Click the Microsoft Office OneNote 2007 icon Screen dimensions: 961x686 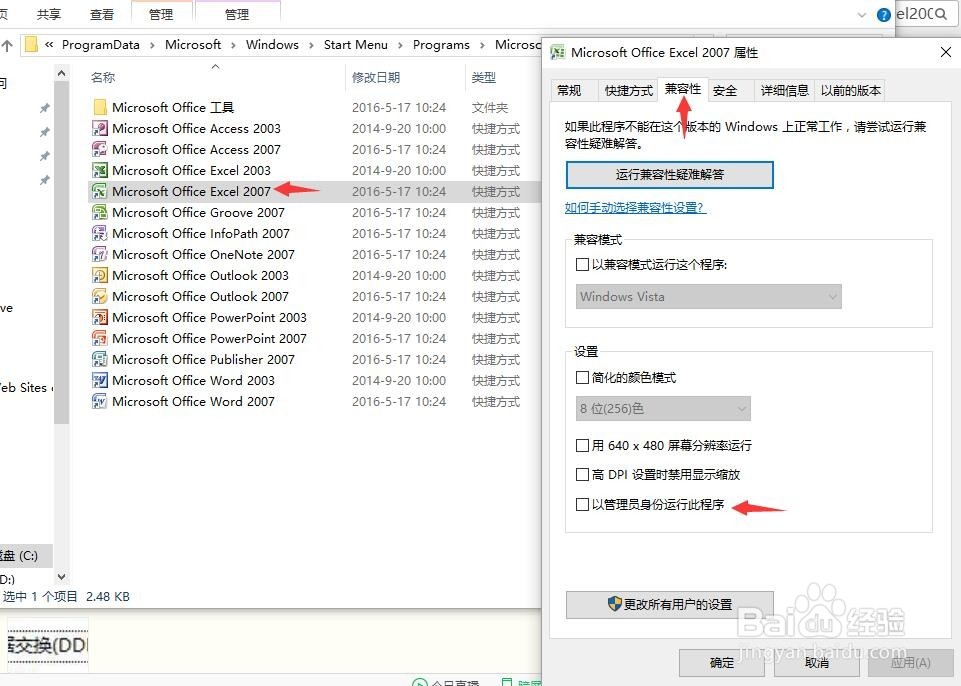(x=98, y=254)
